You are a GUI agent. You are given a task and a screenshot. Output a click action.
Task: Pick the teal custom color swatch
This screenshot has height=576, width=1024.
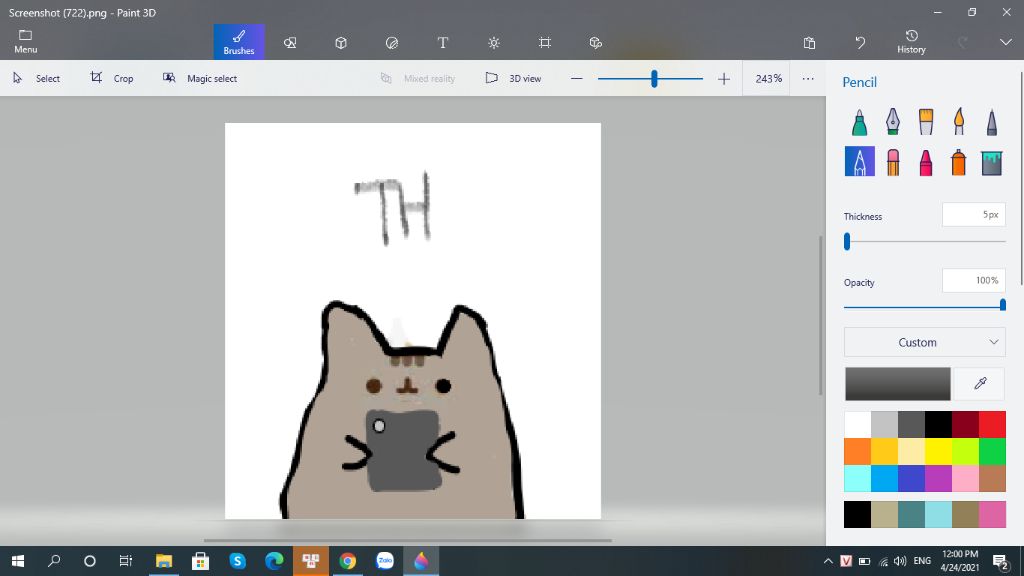click(912, 515)
